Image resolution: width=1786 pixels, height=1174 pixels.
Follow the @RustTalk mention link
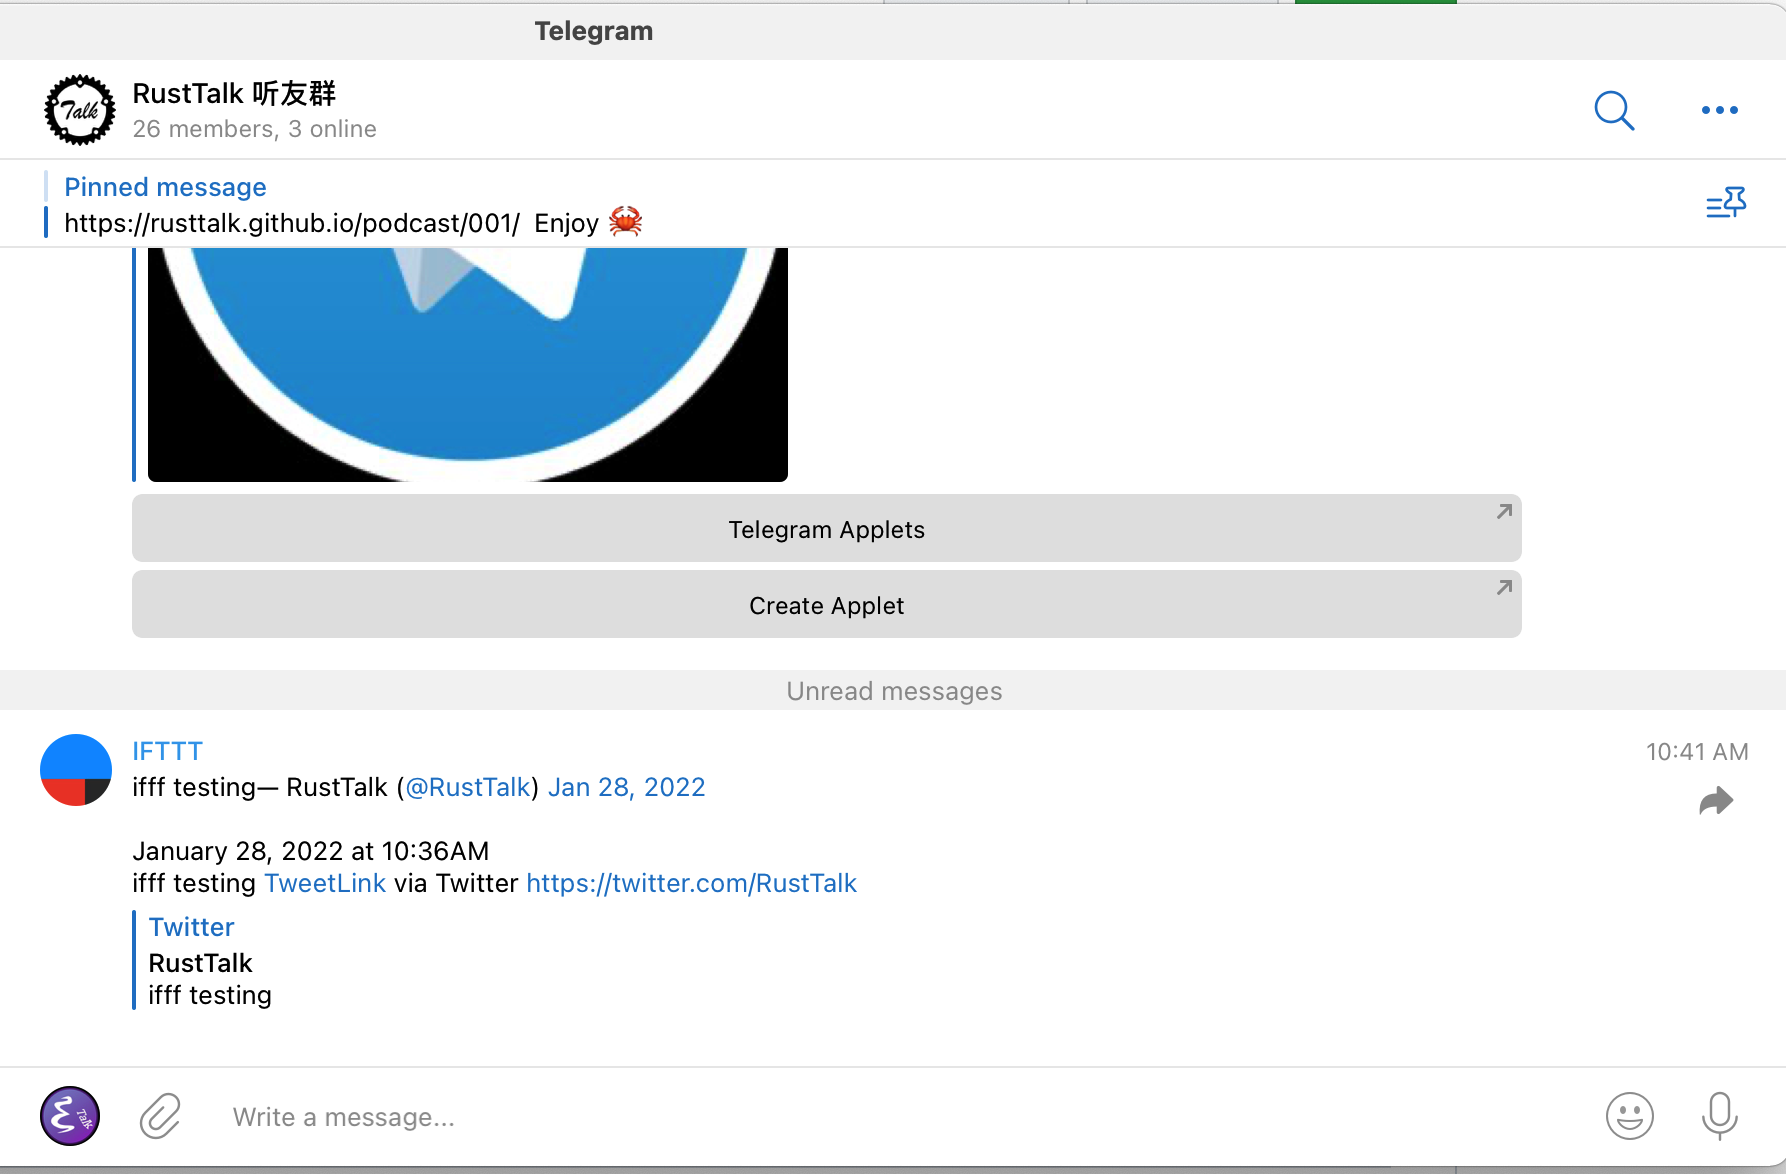(467, 787)
